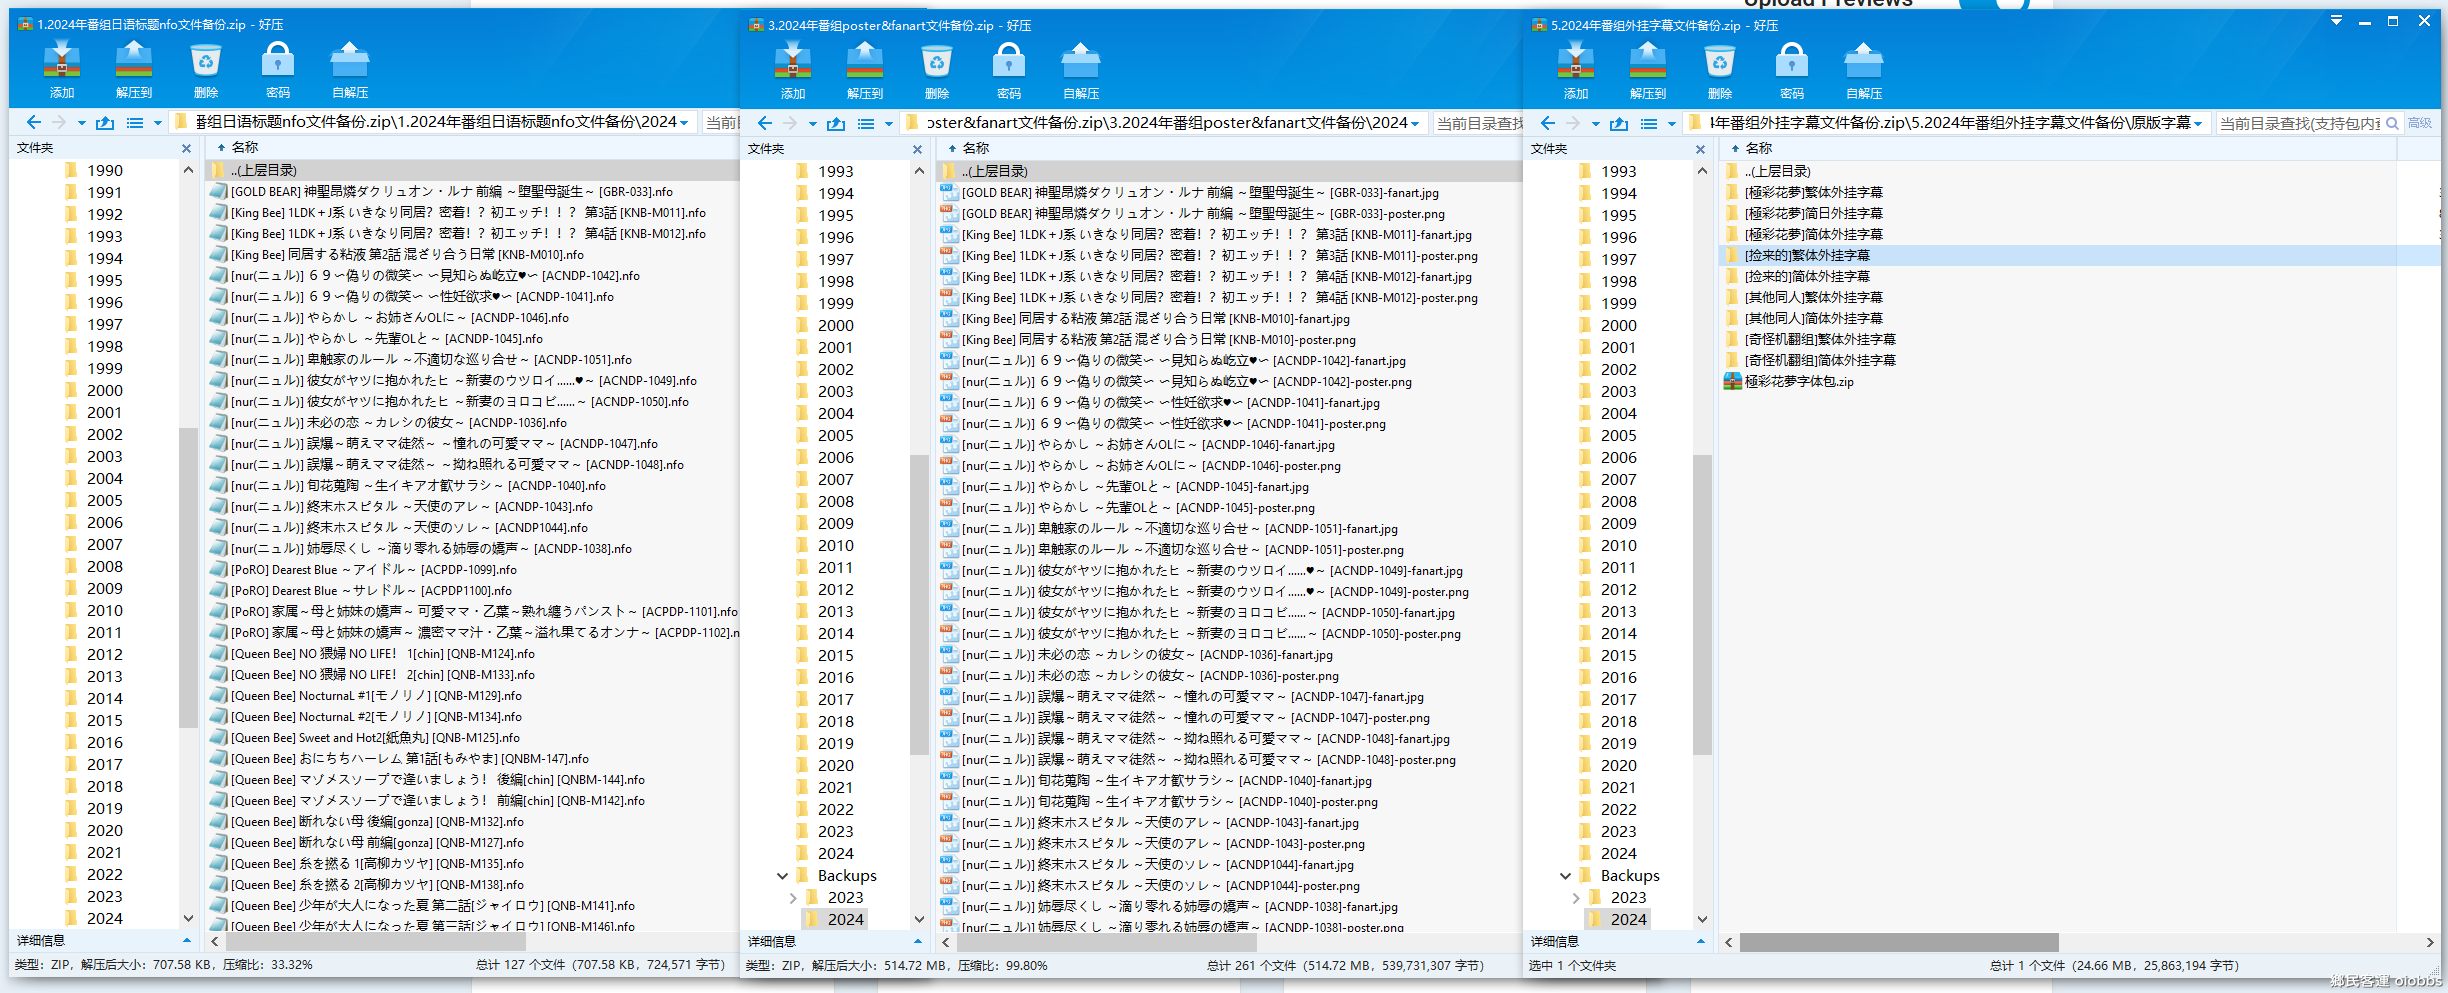Click vertical scrollbar of nfo folder tree
Screen dimensions: 2448x993
click(187, 576)
